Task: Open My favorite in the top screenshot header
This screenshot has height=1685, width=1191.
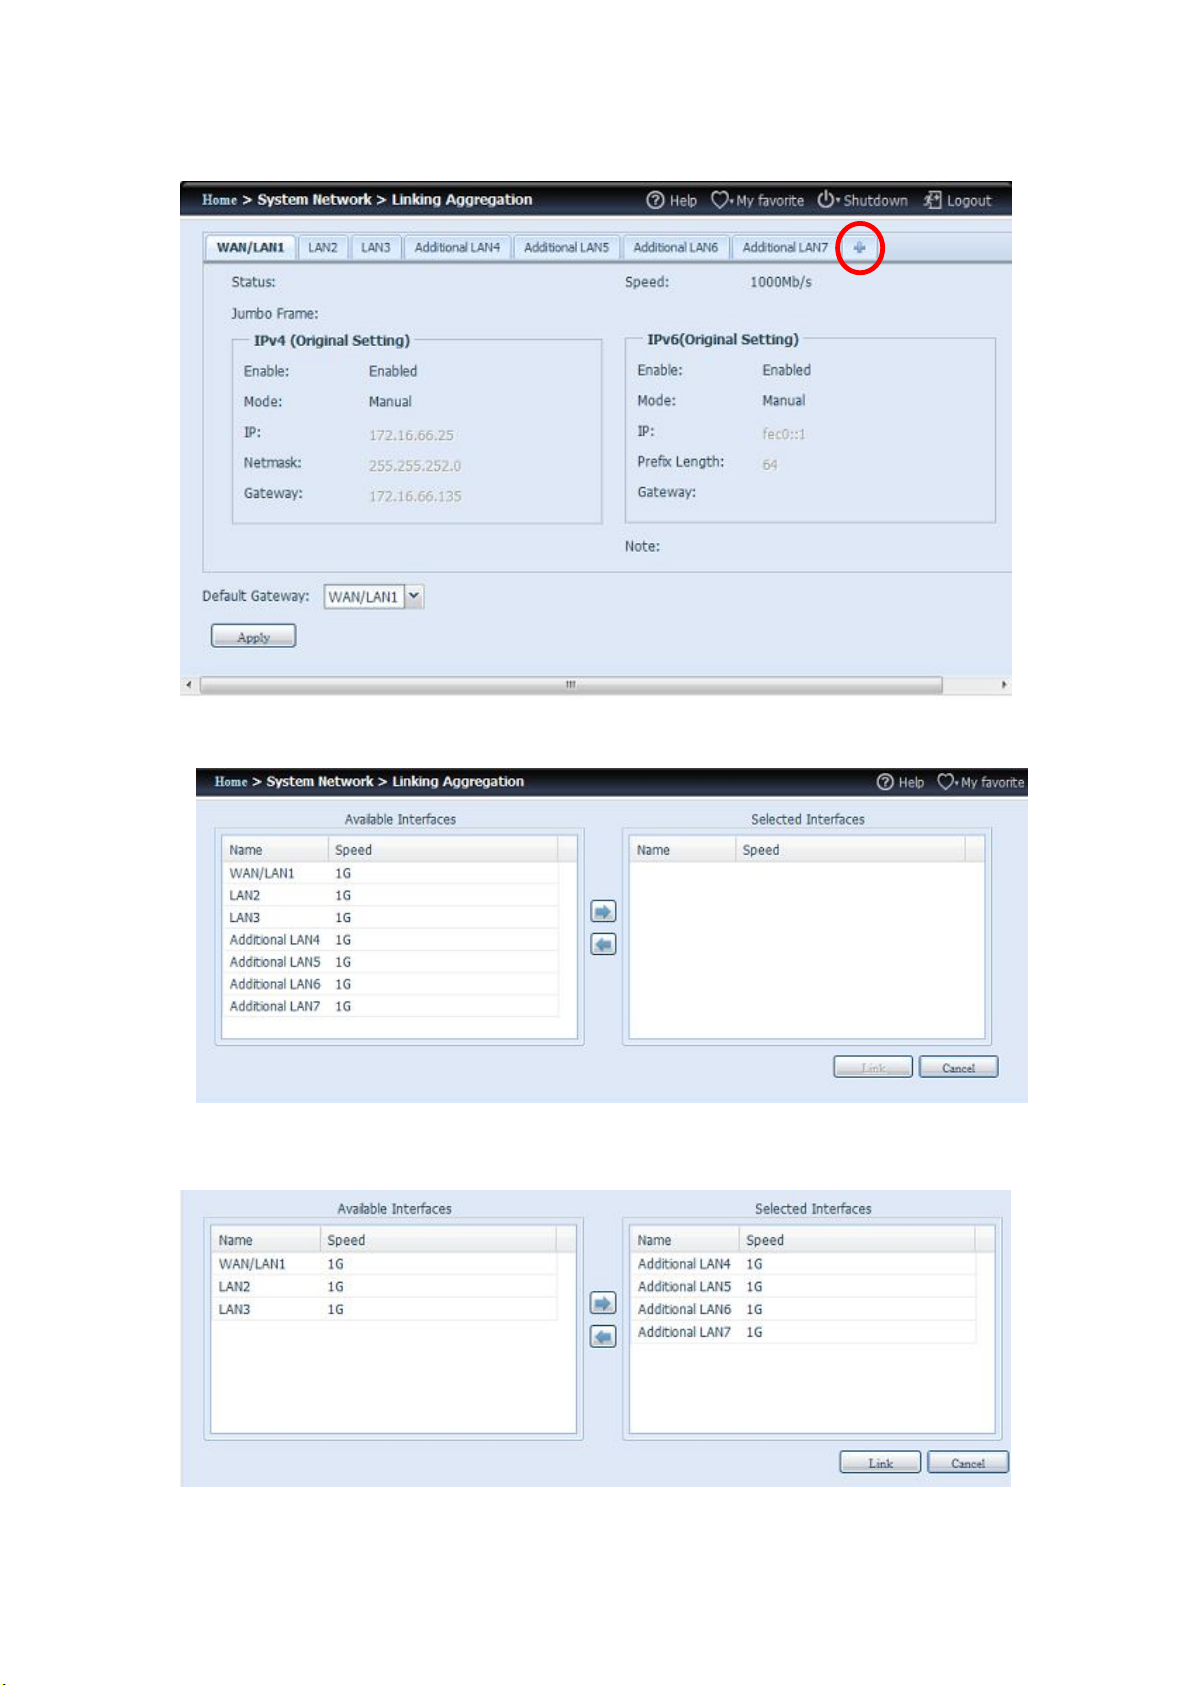Action: (x=757, y=200)
